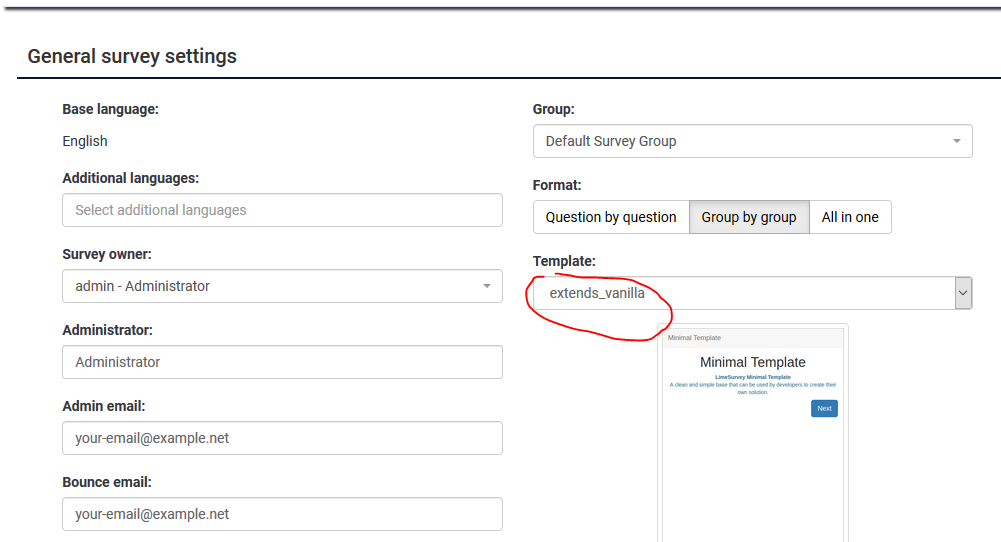1001x542 pixels.
Task: Click the Administrator name text field
Action: pyautogui.click(x=282, y=362)
